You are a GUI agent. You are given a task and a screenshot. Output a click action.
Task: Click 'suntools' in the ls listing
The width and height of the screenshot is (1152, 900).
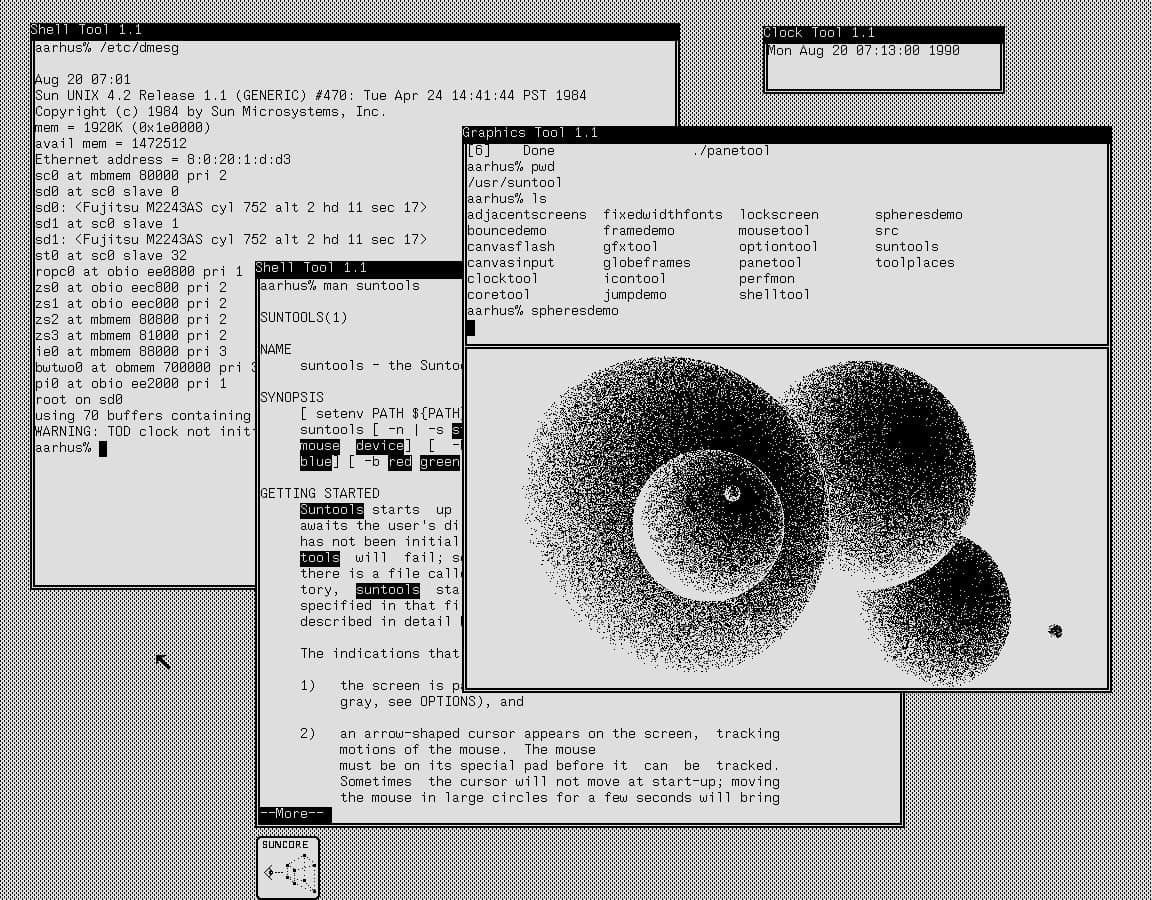(x=907, y=248)
